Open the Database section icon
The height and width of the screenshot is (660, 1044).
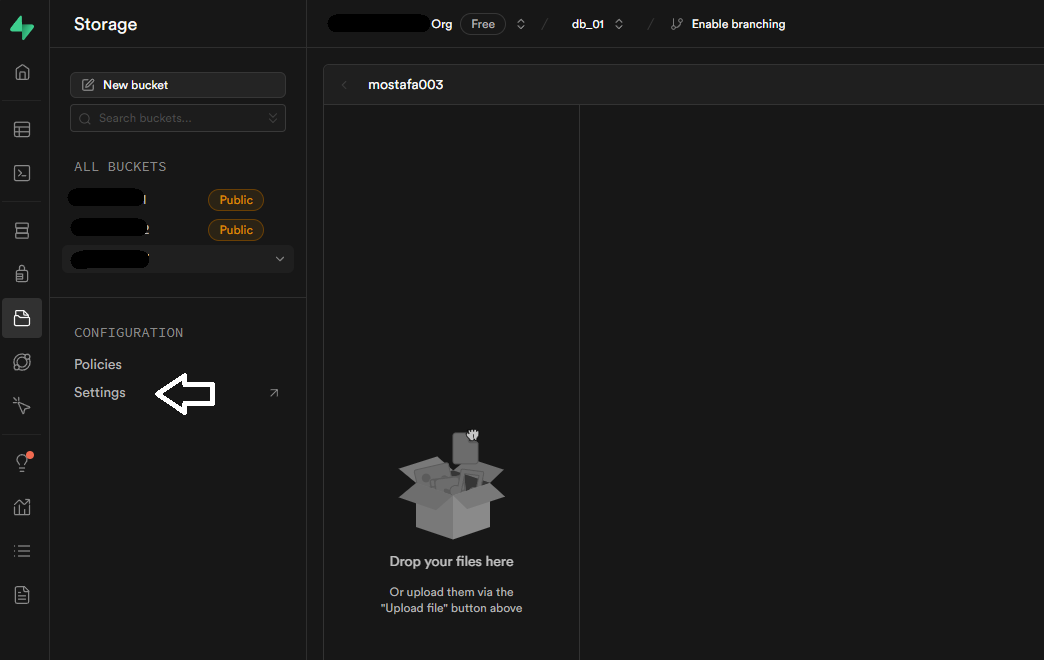(x=22, y=230)
